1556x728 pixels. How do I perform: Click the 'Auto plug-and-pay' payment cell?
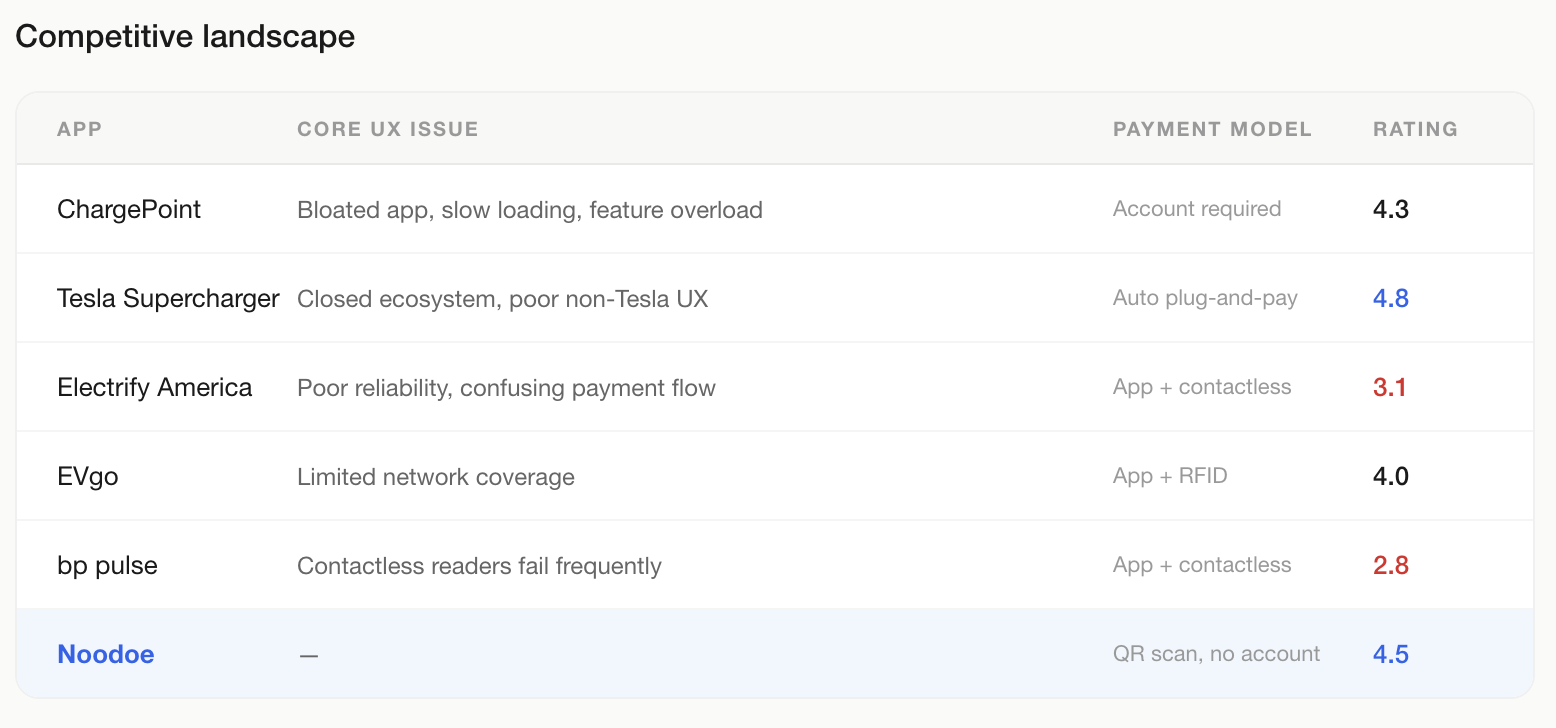coord(1205,298)
